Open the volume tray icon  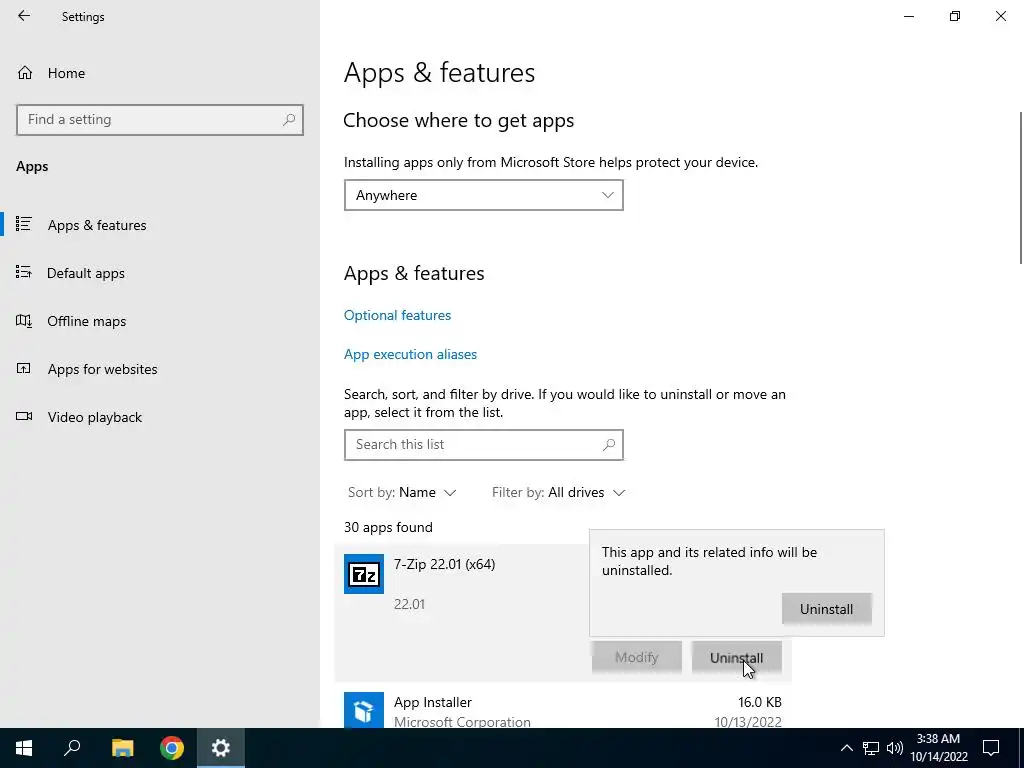click(x=895, y=748)
